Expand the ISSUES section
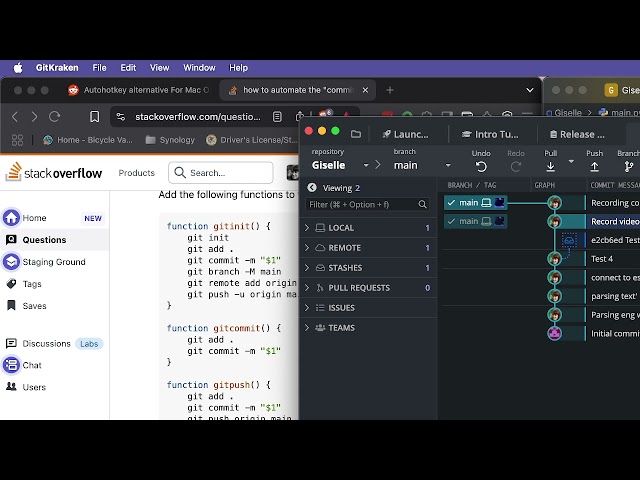 point(368,308)
